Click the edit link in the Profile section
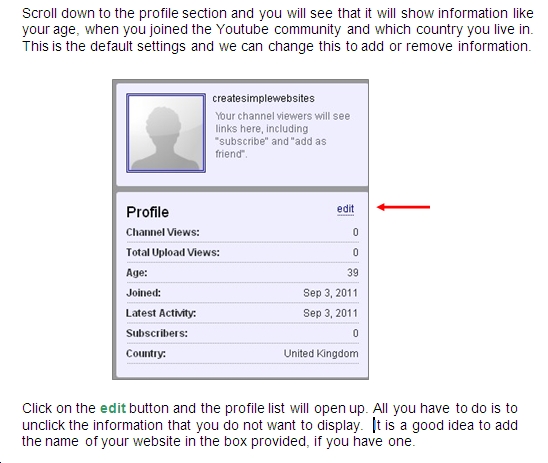Screen dimensions: 548x463 point(345,209)
